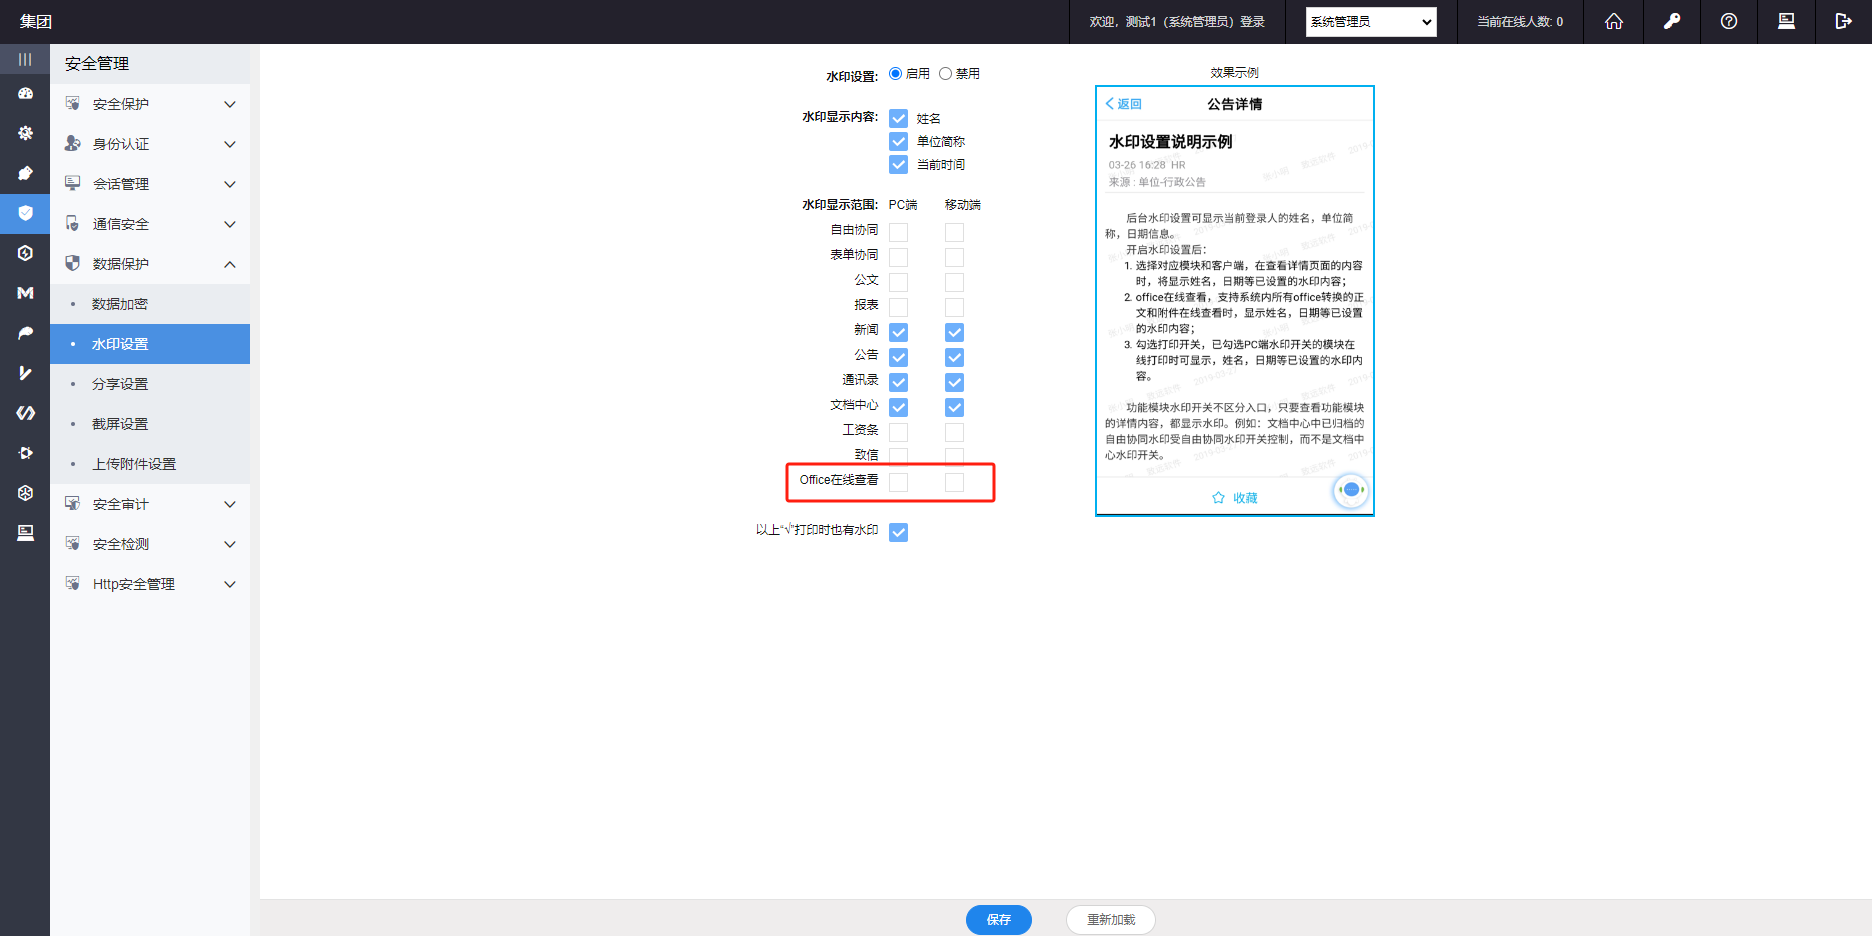Image resolution: width=1872 pixels, height=936 pixels.
Task: Uncheck the PC端 box for 文档中心
Action: coord(899,407)
